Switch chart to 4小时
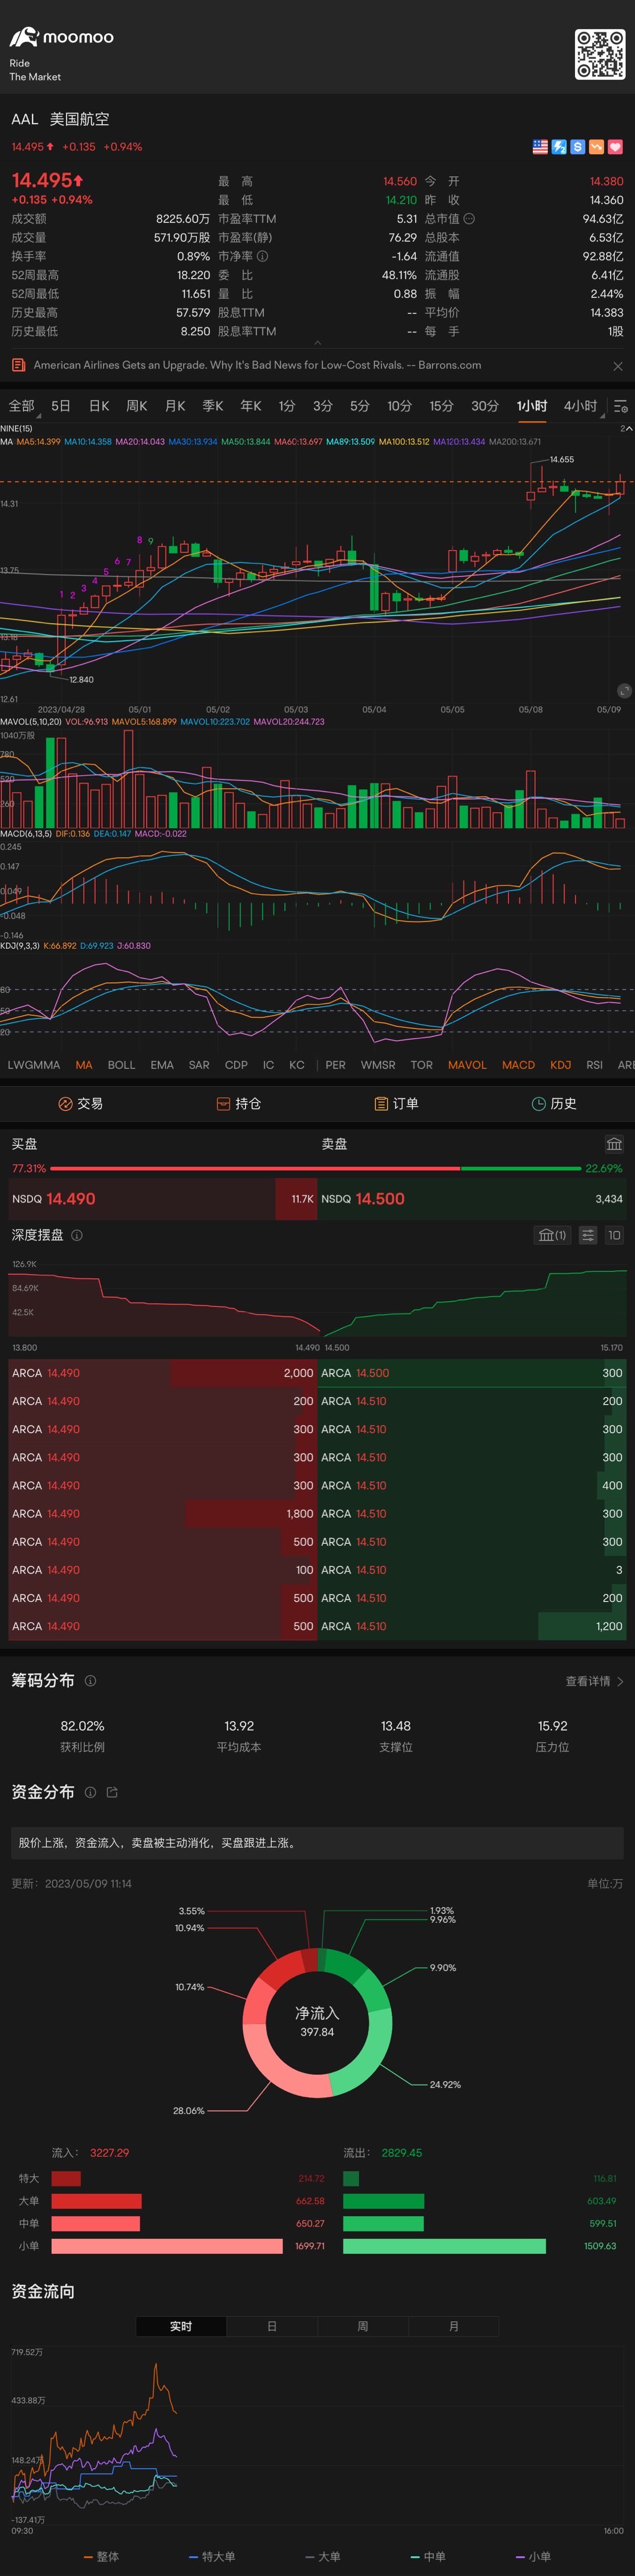The image size is (635, 2576). pos(580,406)
